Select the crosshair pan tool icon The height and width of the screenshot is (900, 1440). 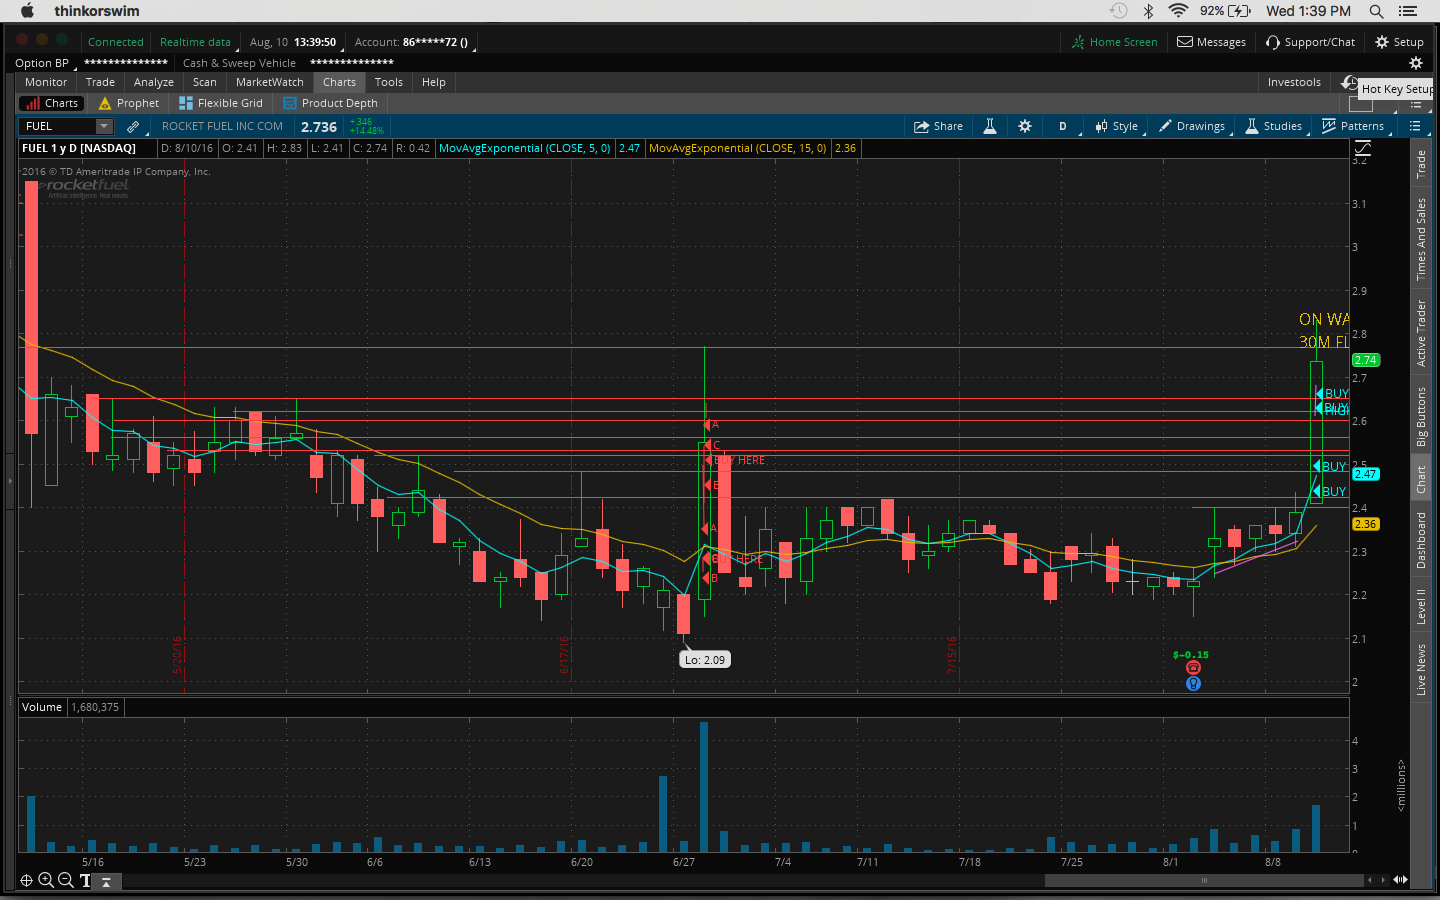point(26,880)
